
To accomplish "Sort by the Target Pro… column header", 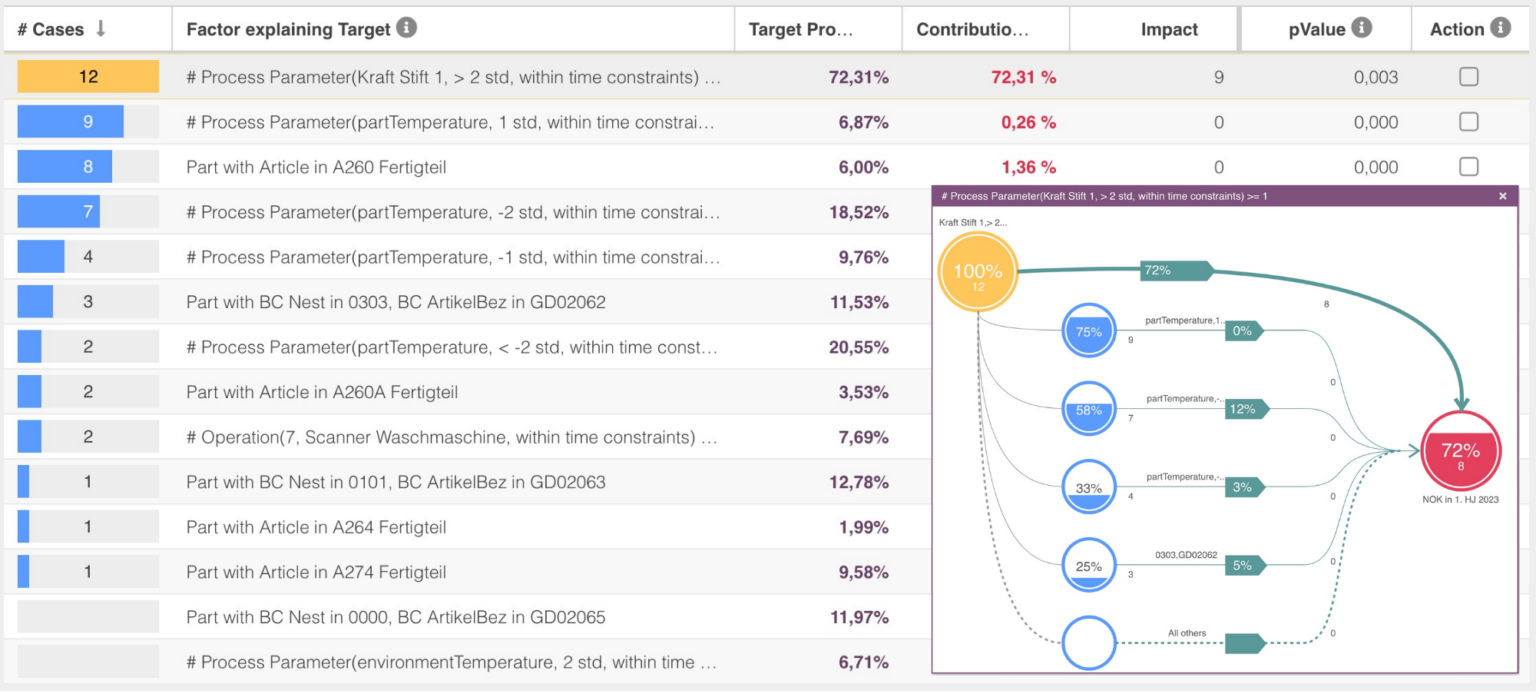I will coord(800,30).
